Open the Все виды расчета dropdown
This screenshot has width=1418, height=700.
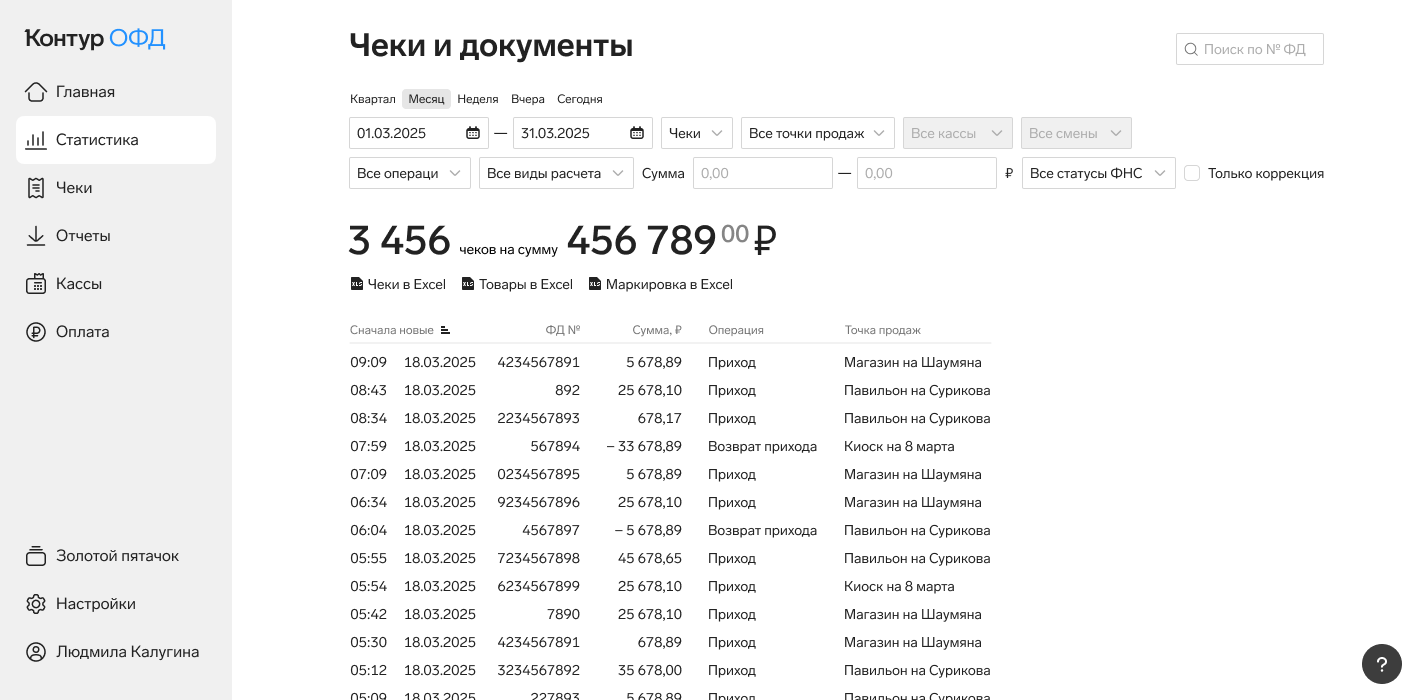[556, 173]
